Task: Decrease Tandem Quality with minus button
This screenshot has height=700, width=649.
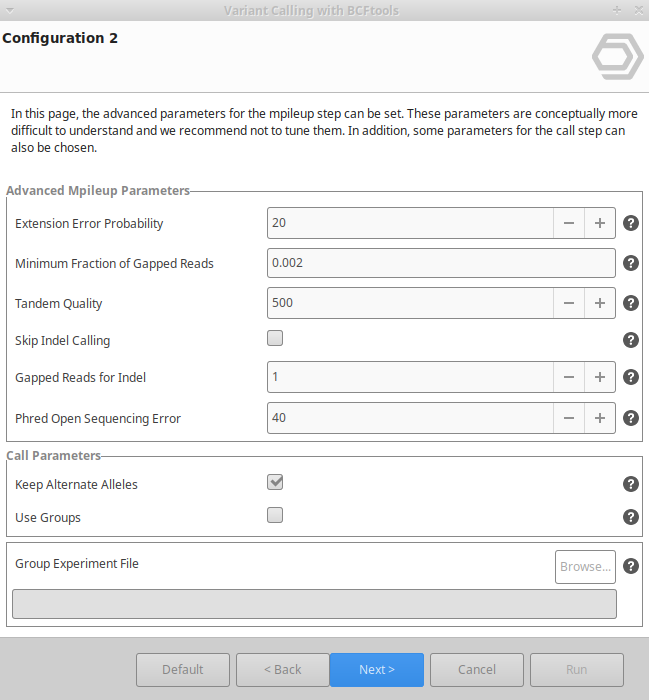Action: (569, 303)
